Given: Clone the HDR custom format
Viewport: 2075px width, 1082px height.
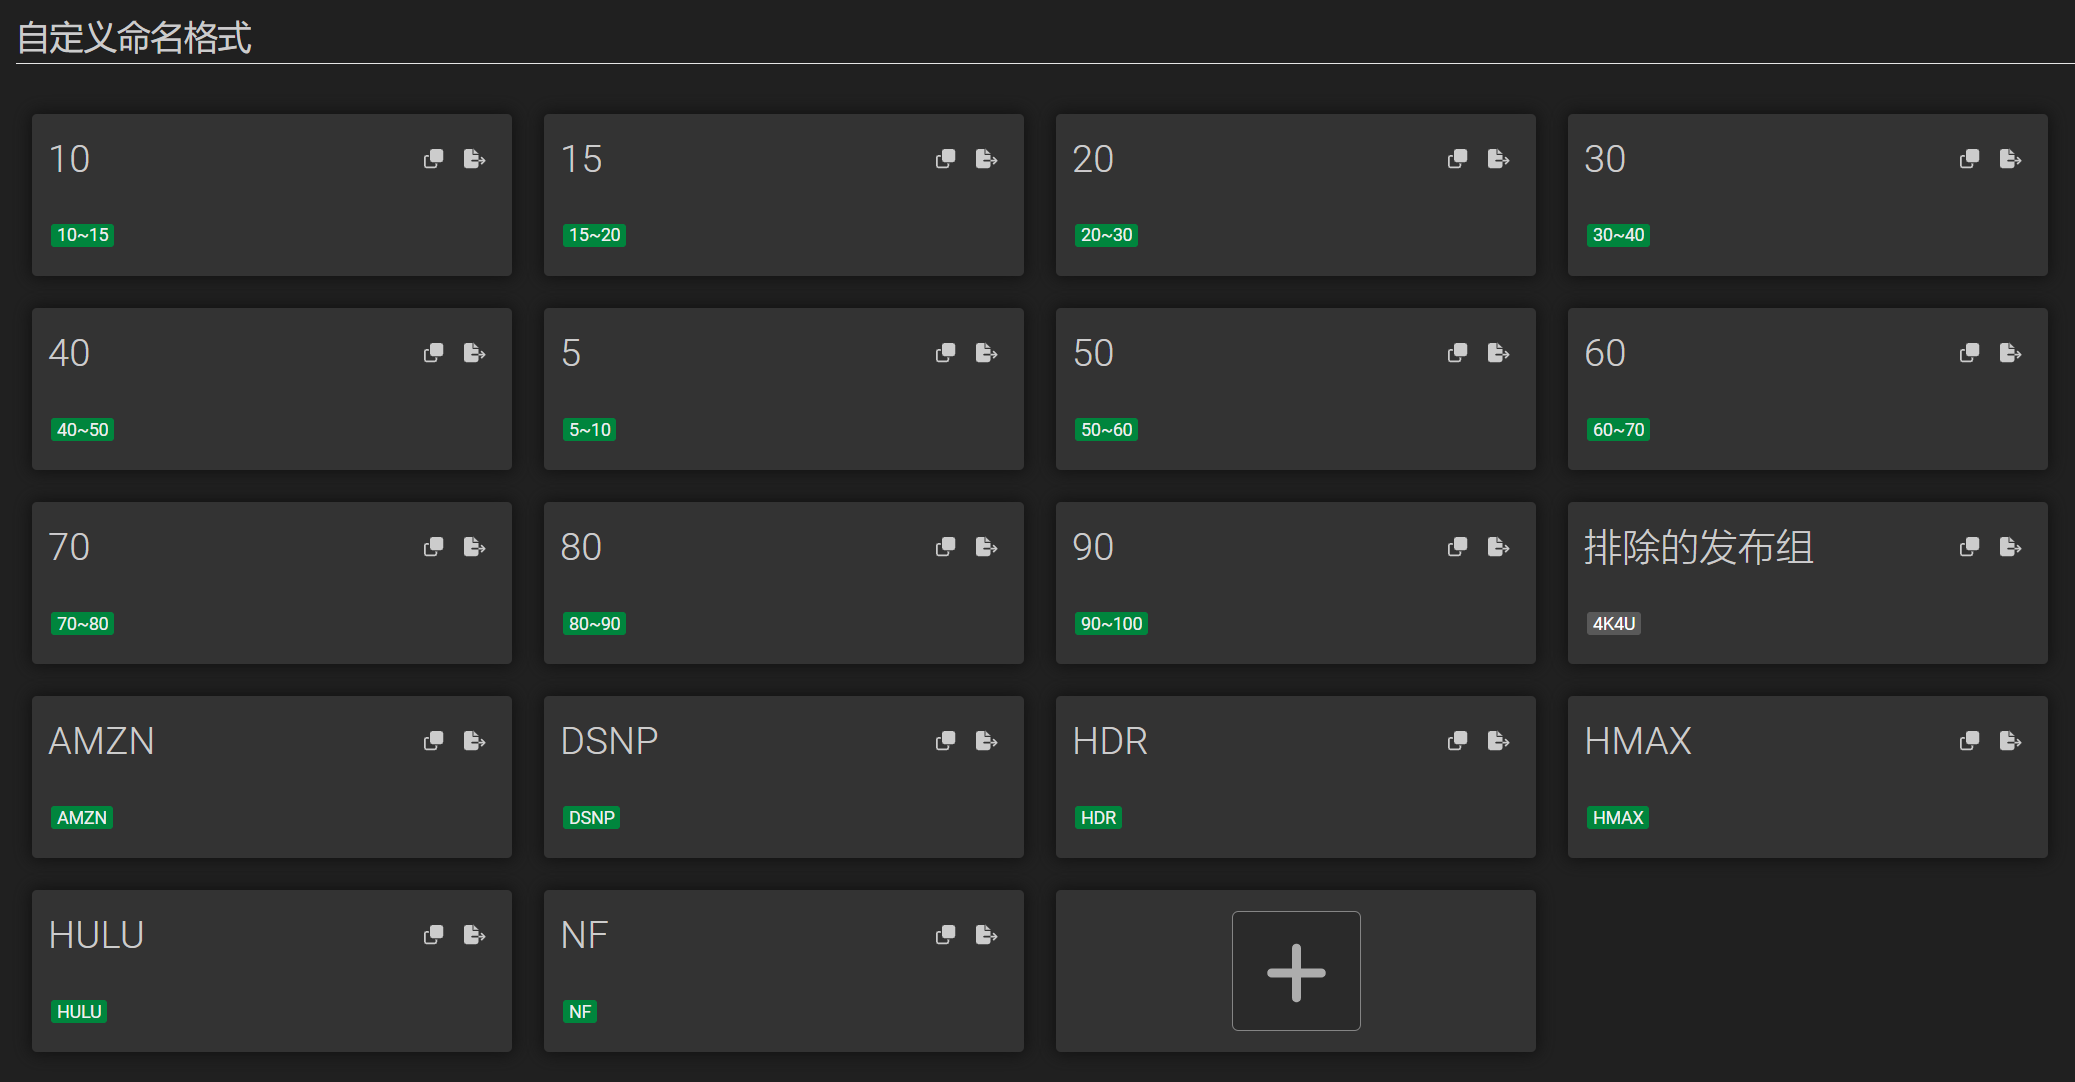Looking at the screenshot, I should tap(1457, 741).
